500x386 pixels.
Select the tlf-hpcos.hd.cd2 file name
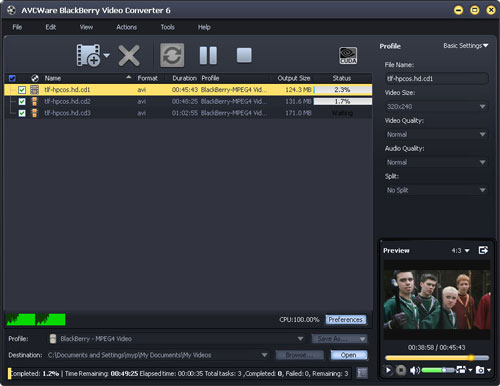coord(67,101)
